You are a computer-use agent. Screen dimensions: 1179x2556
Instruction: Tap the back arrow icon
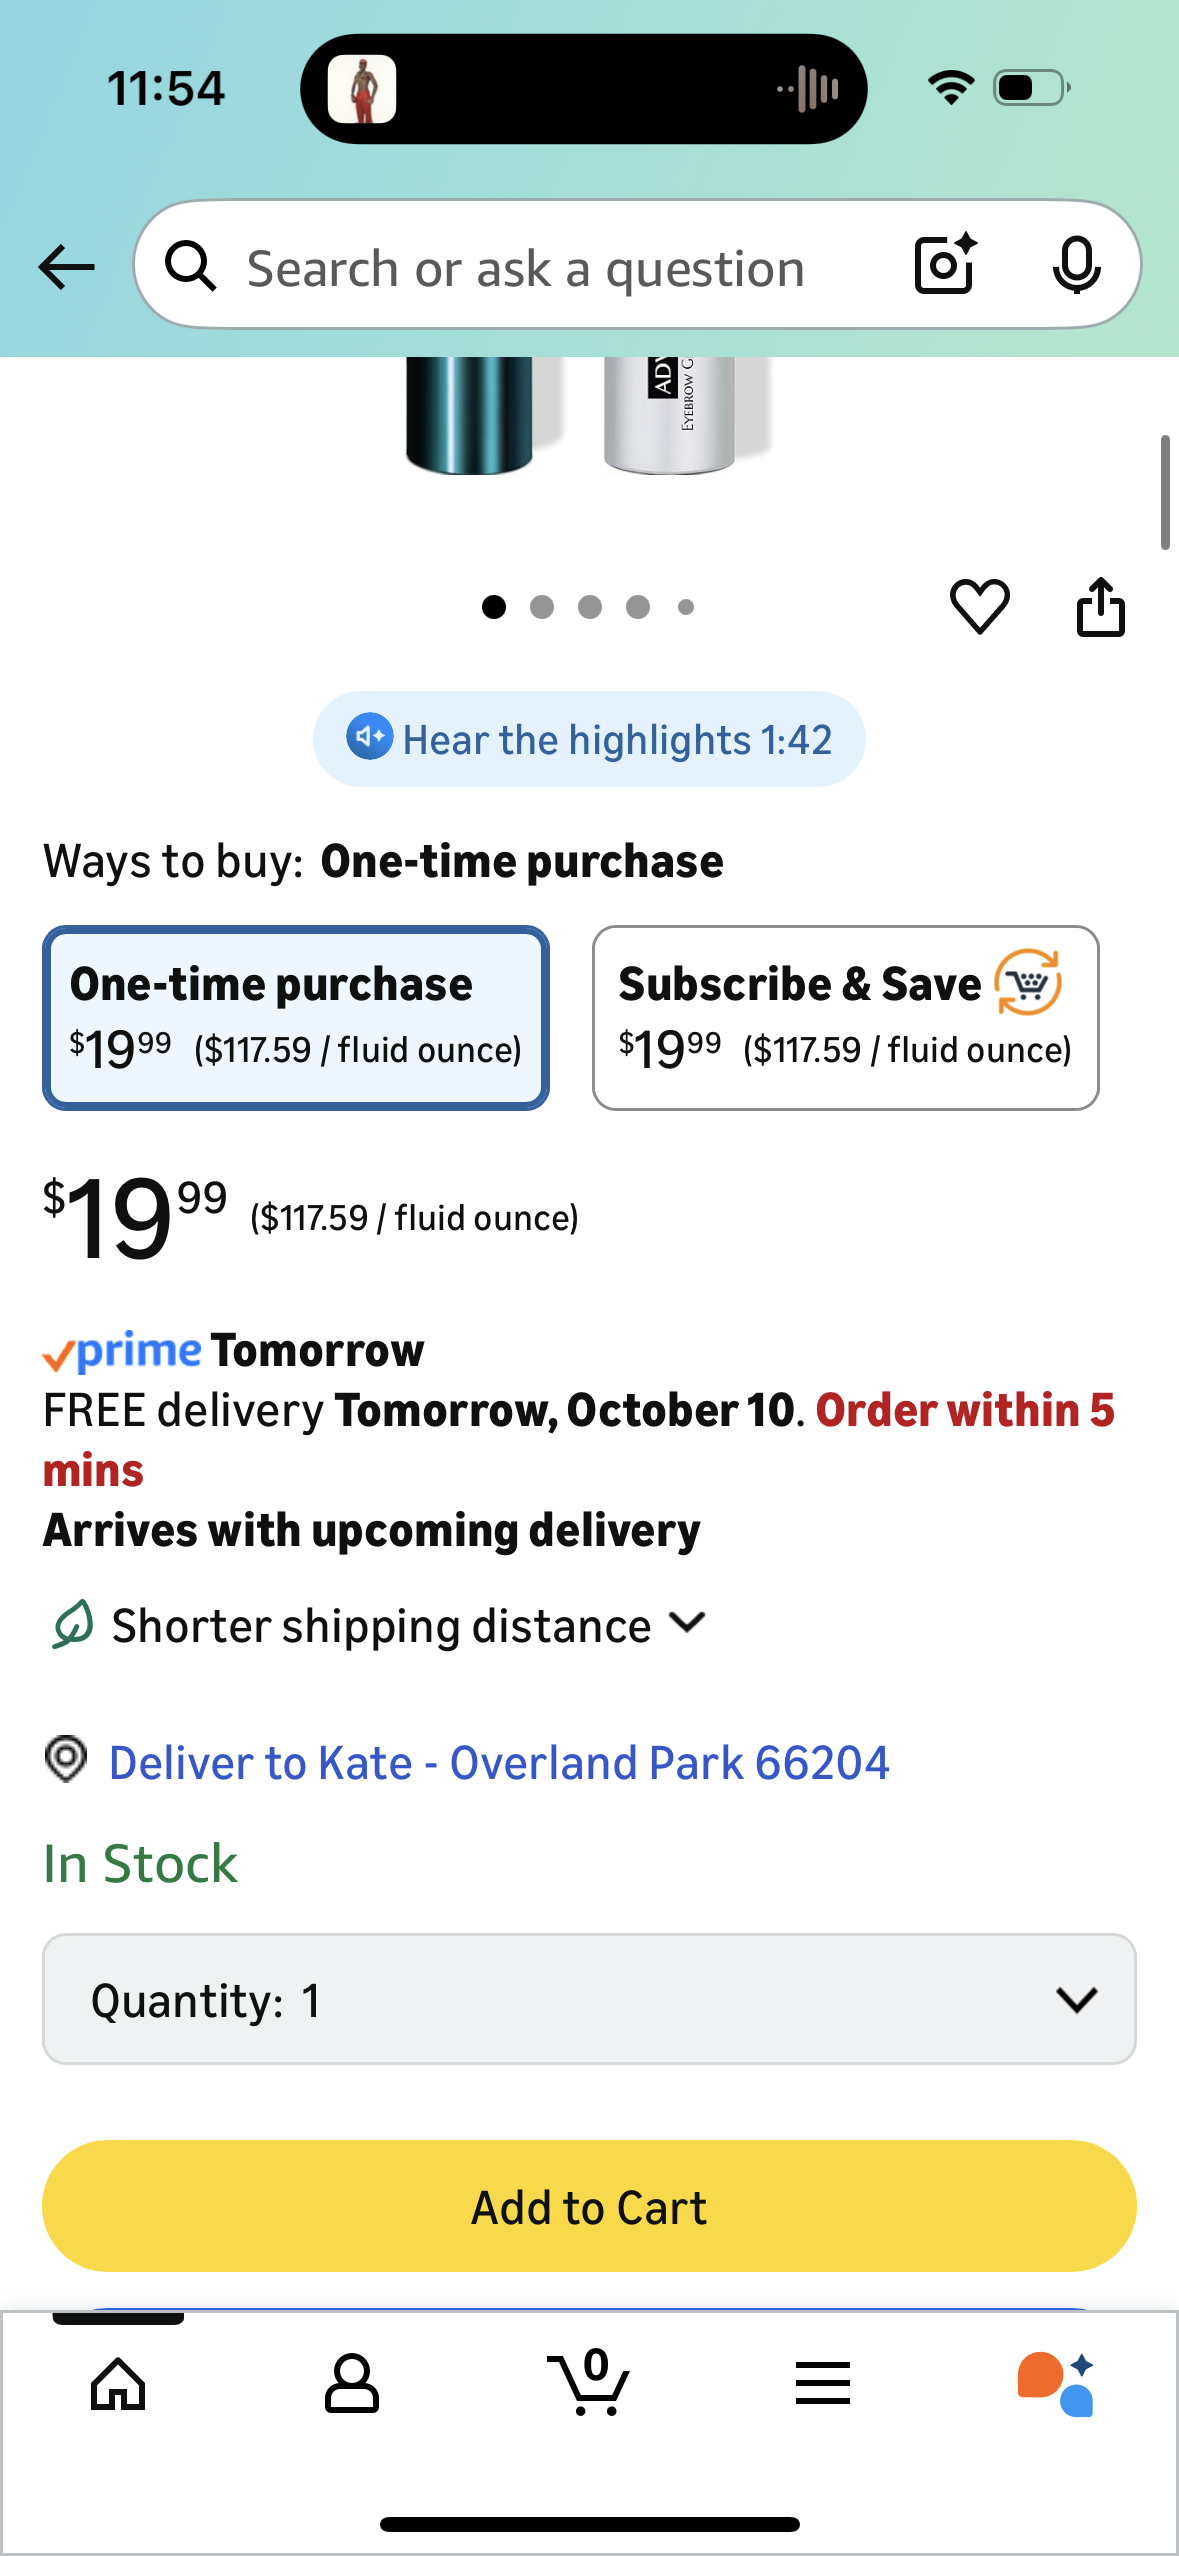pos(66,267)
